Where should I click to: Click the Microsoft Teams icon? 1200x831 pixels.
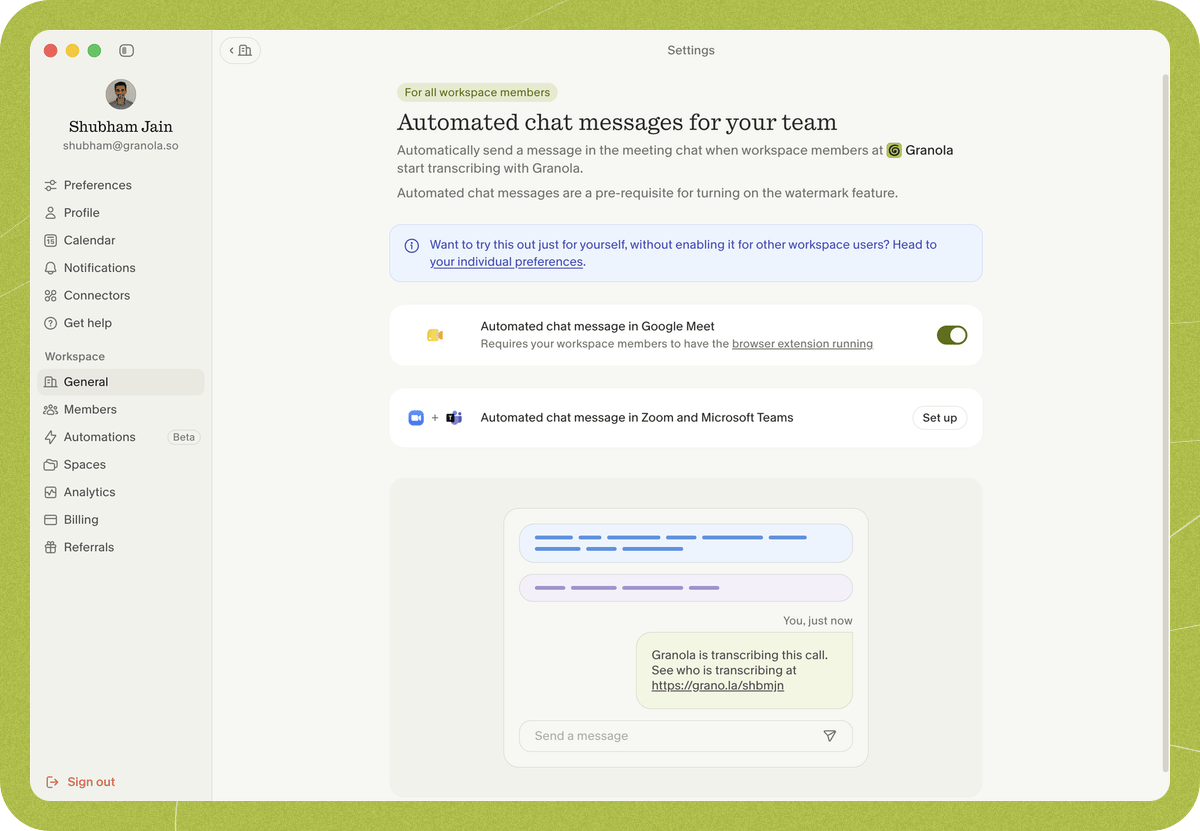tap(454, 418)
